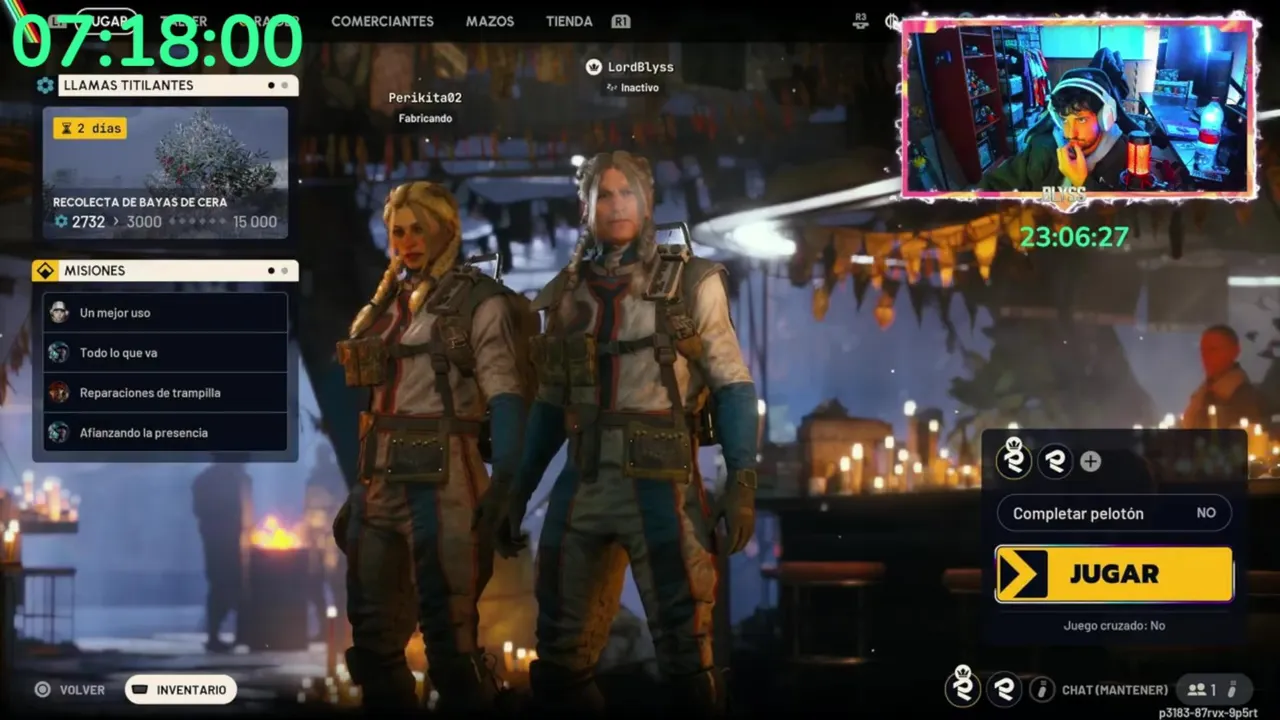Click the icon of 'Un mejor uso' mission
This screenshot has width=1280, height=720.
point(59,312)
